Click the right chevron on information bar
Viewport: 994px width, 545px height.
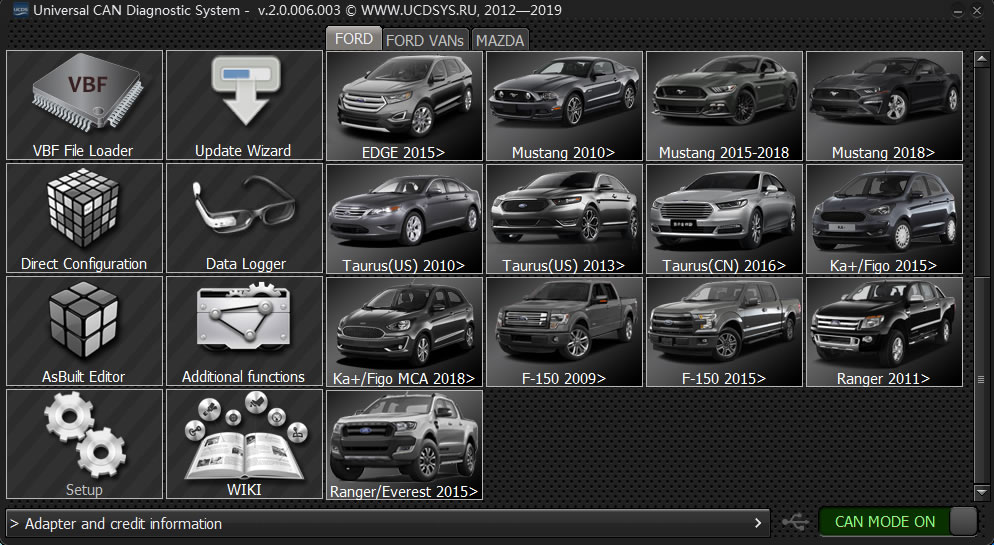tap(758, 523)
